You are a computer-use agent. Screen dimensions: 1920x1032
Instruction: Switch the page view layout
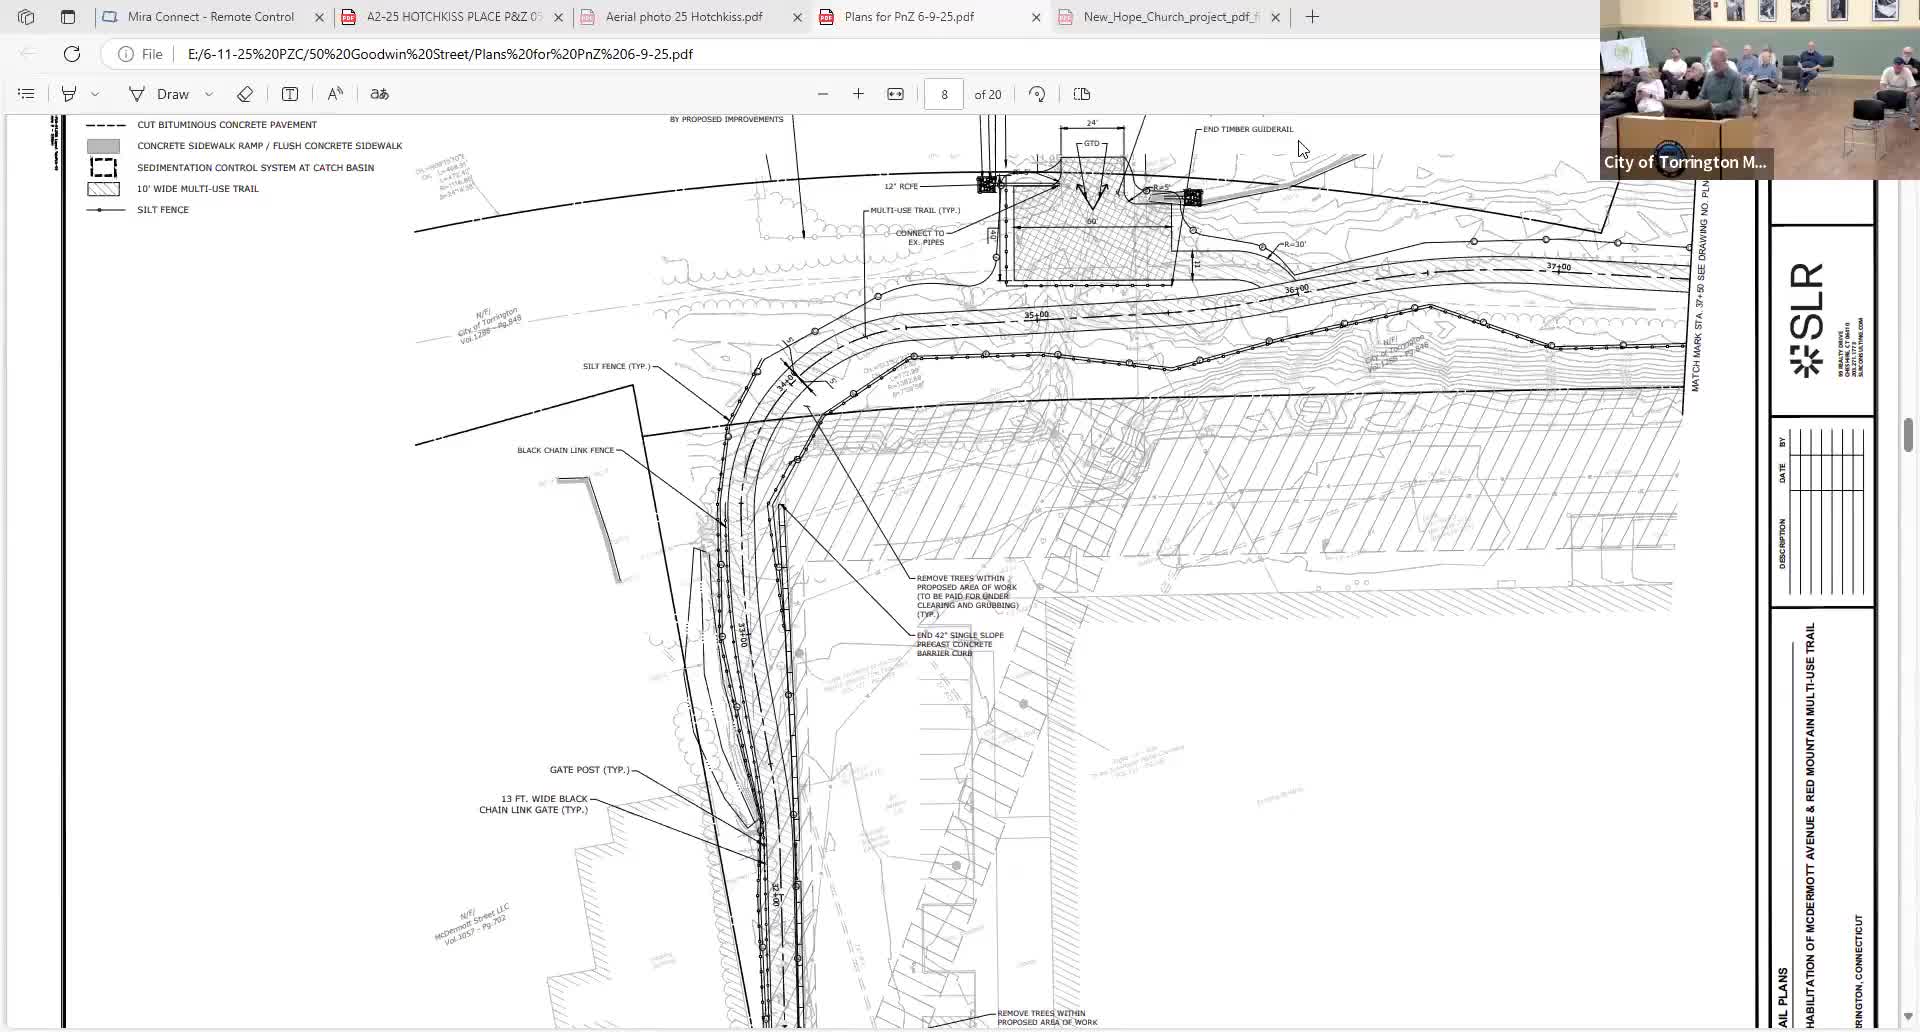coord(1081,94)
